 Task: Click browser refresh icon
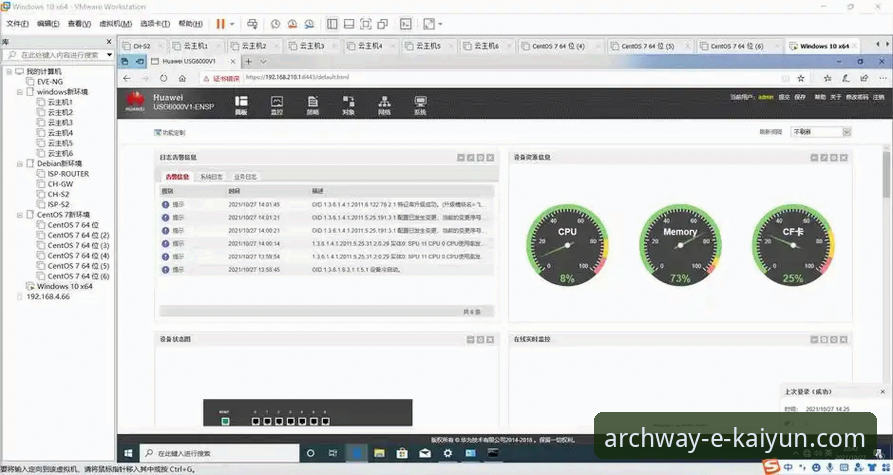[163, 77]
